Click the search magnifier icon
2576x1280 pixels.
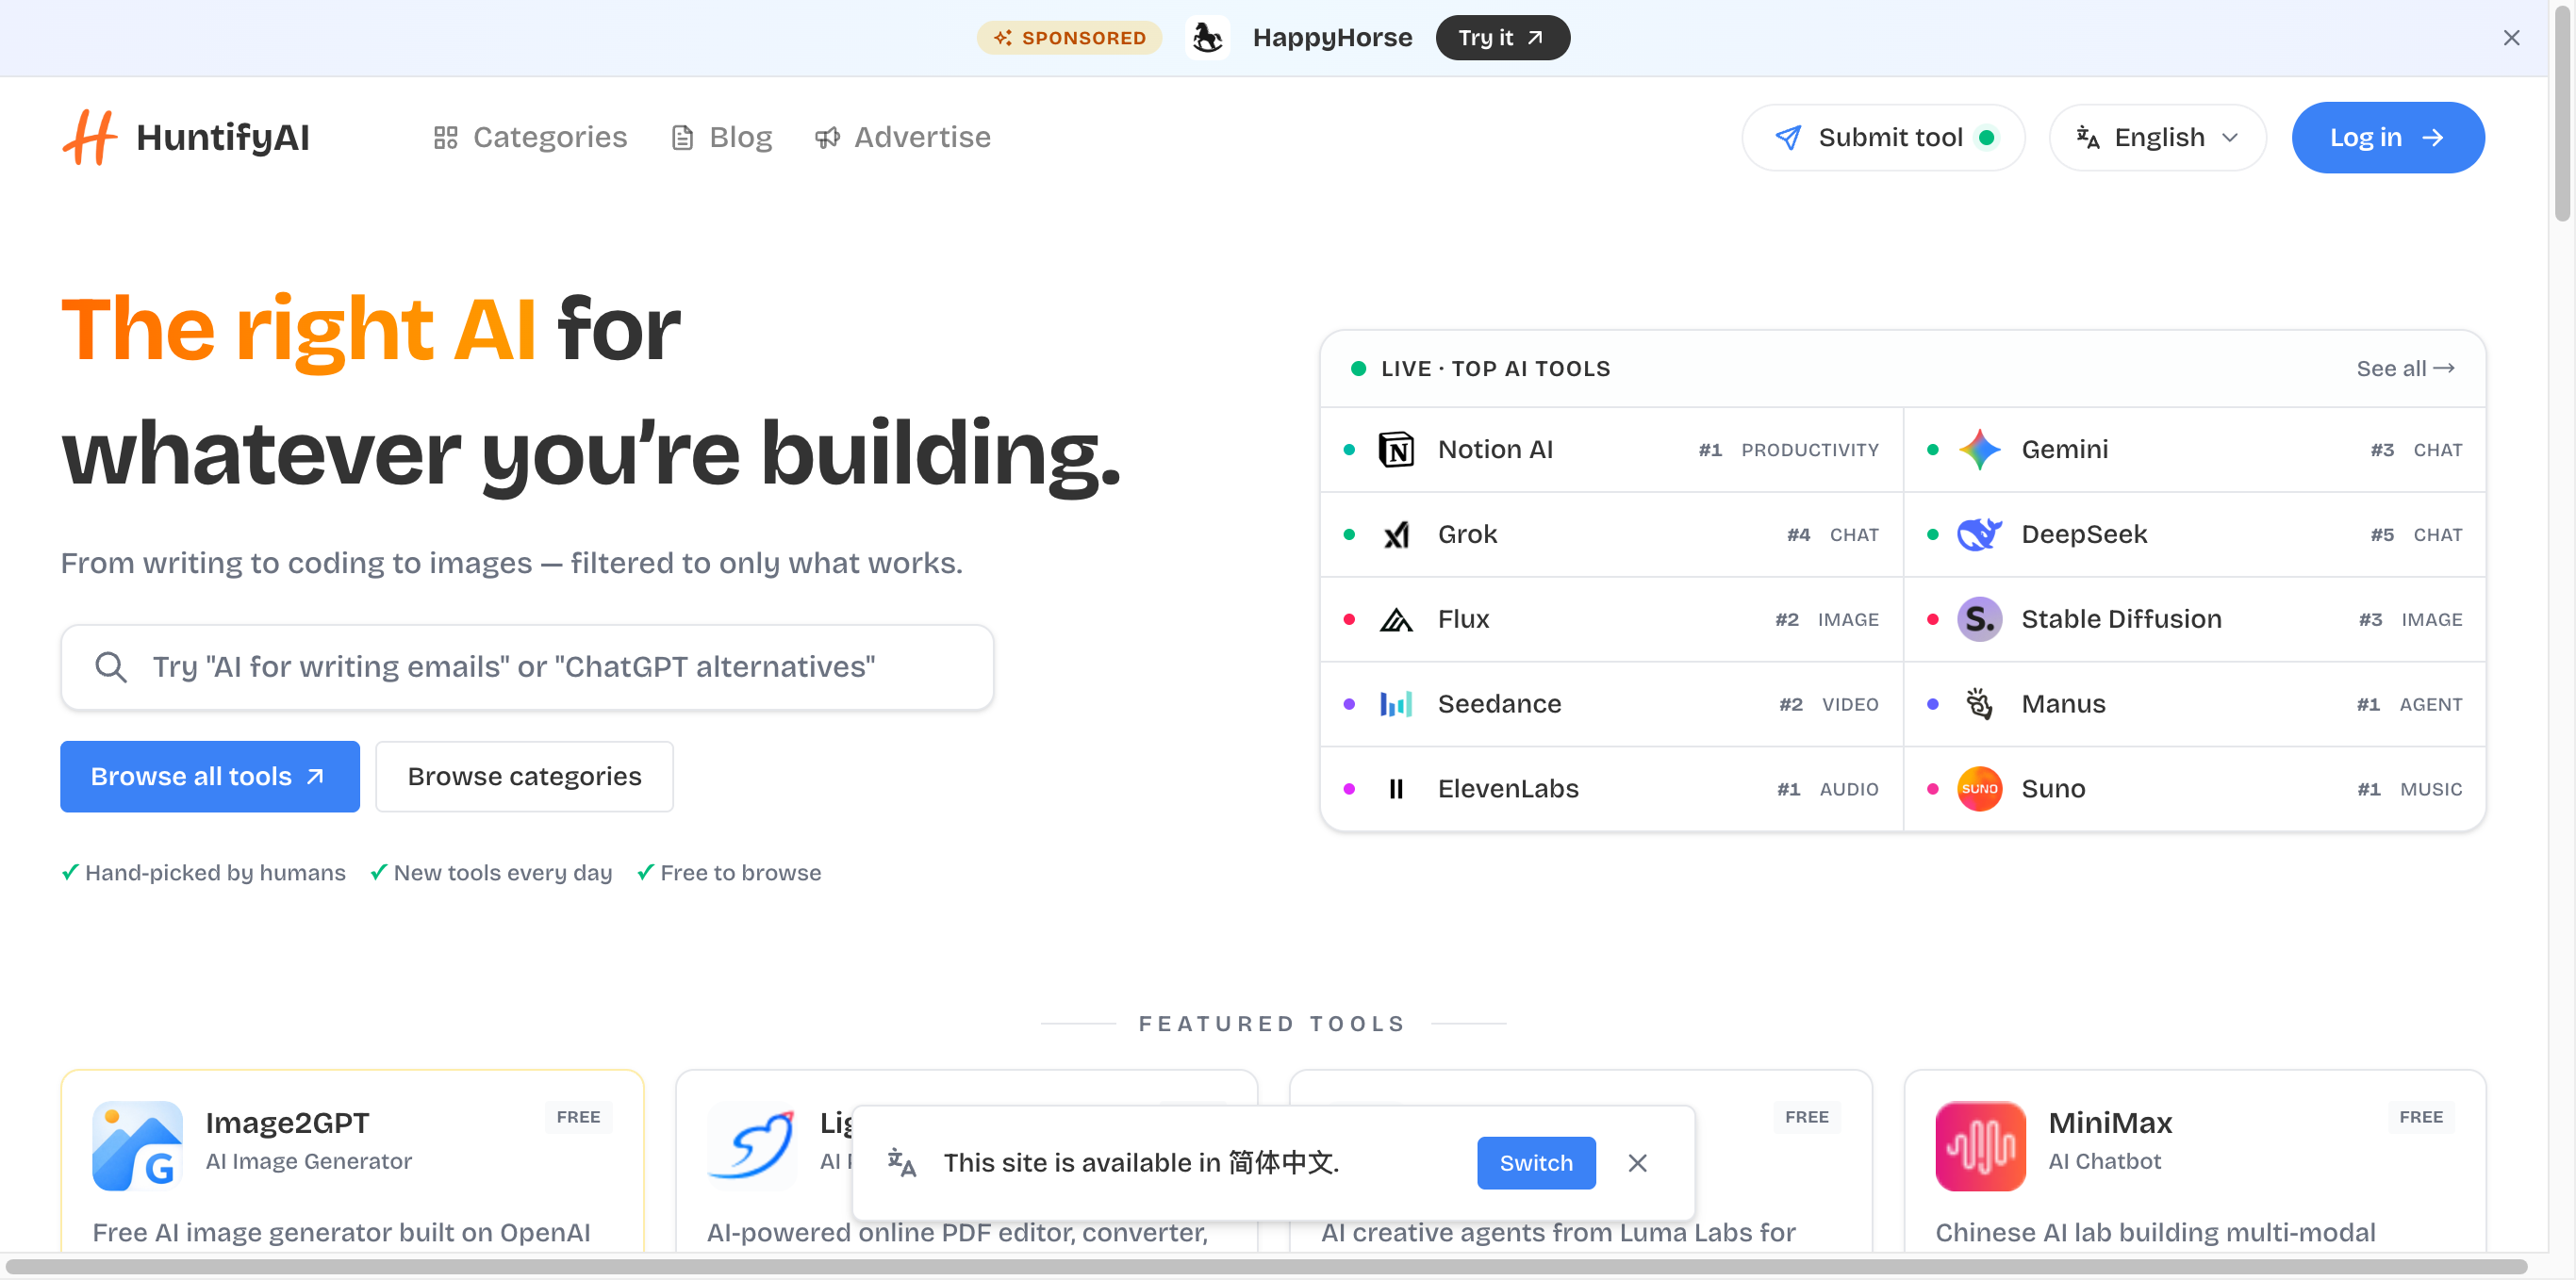[x=110, y=667]
